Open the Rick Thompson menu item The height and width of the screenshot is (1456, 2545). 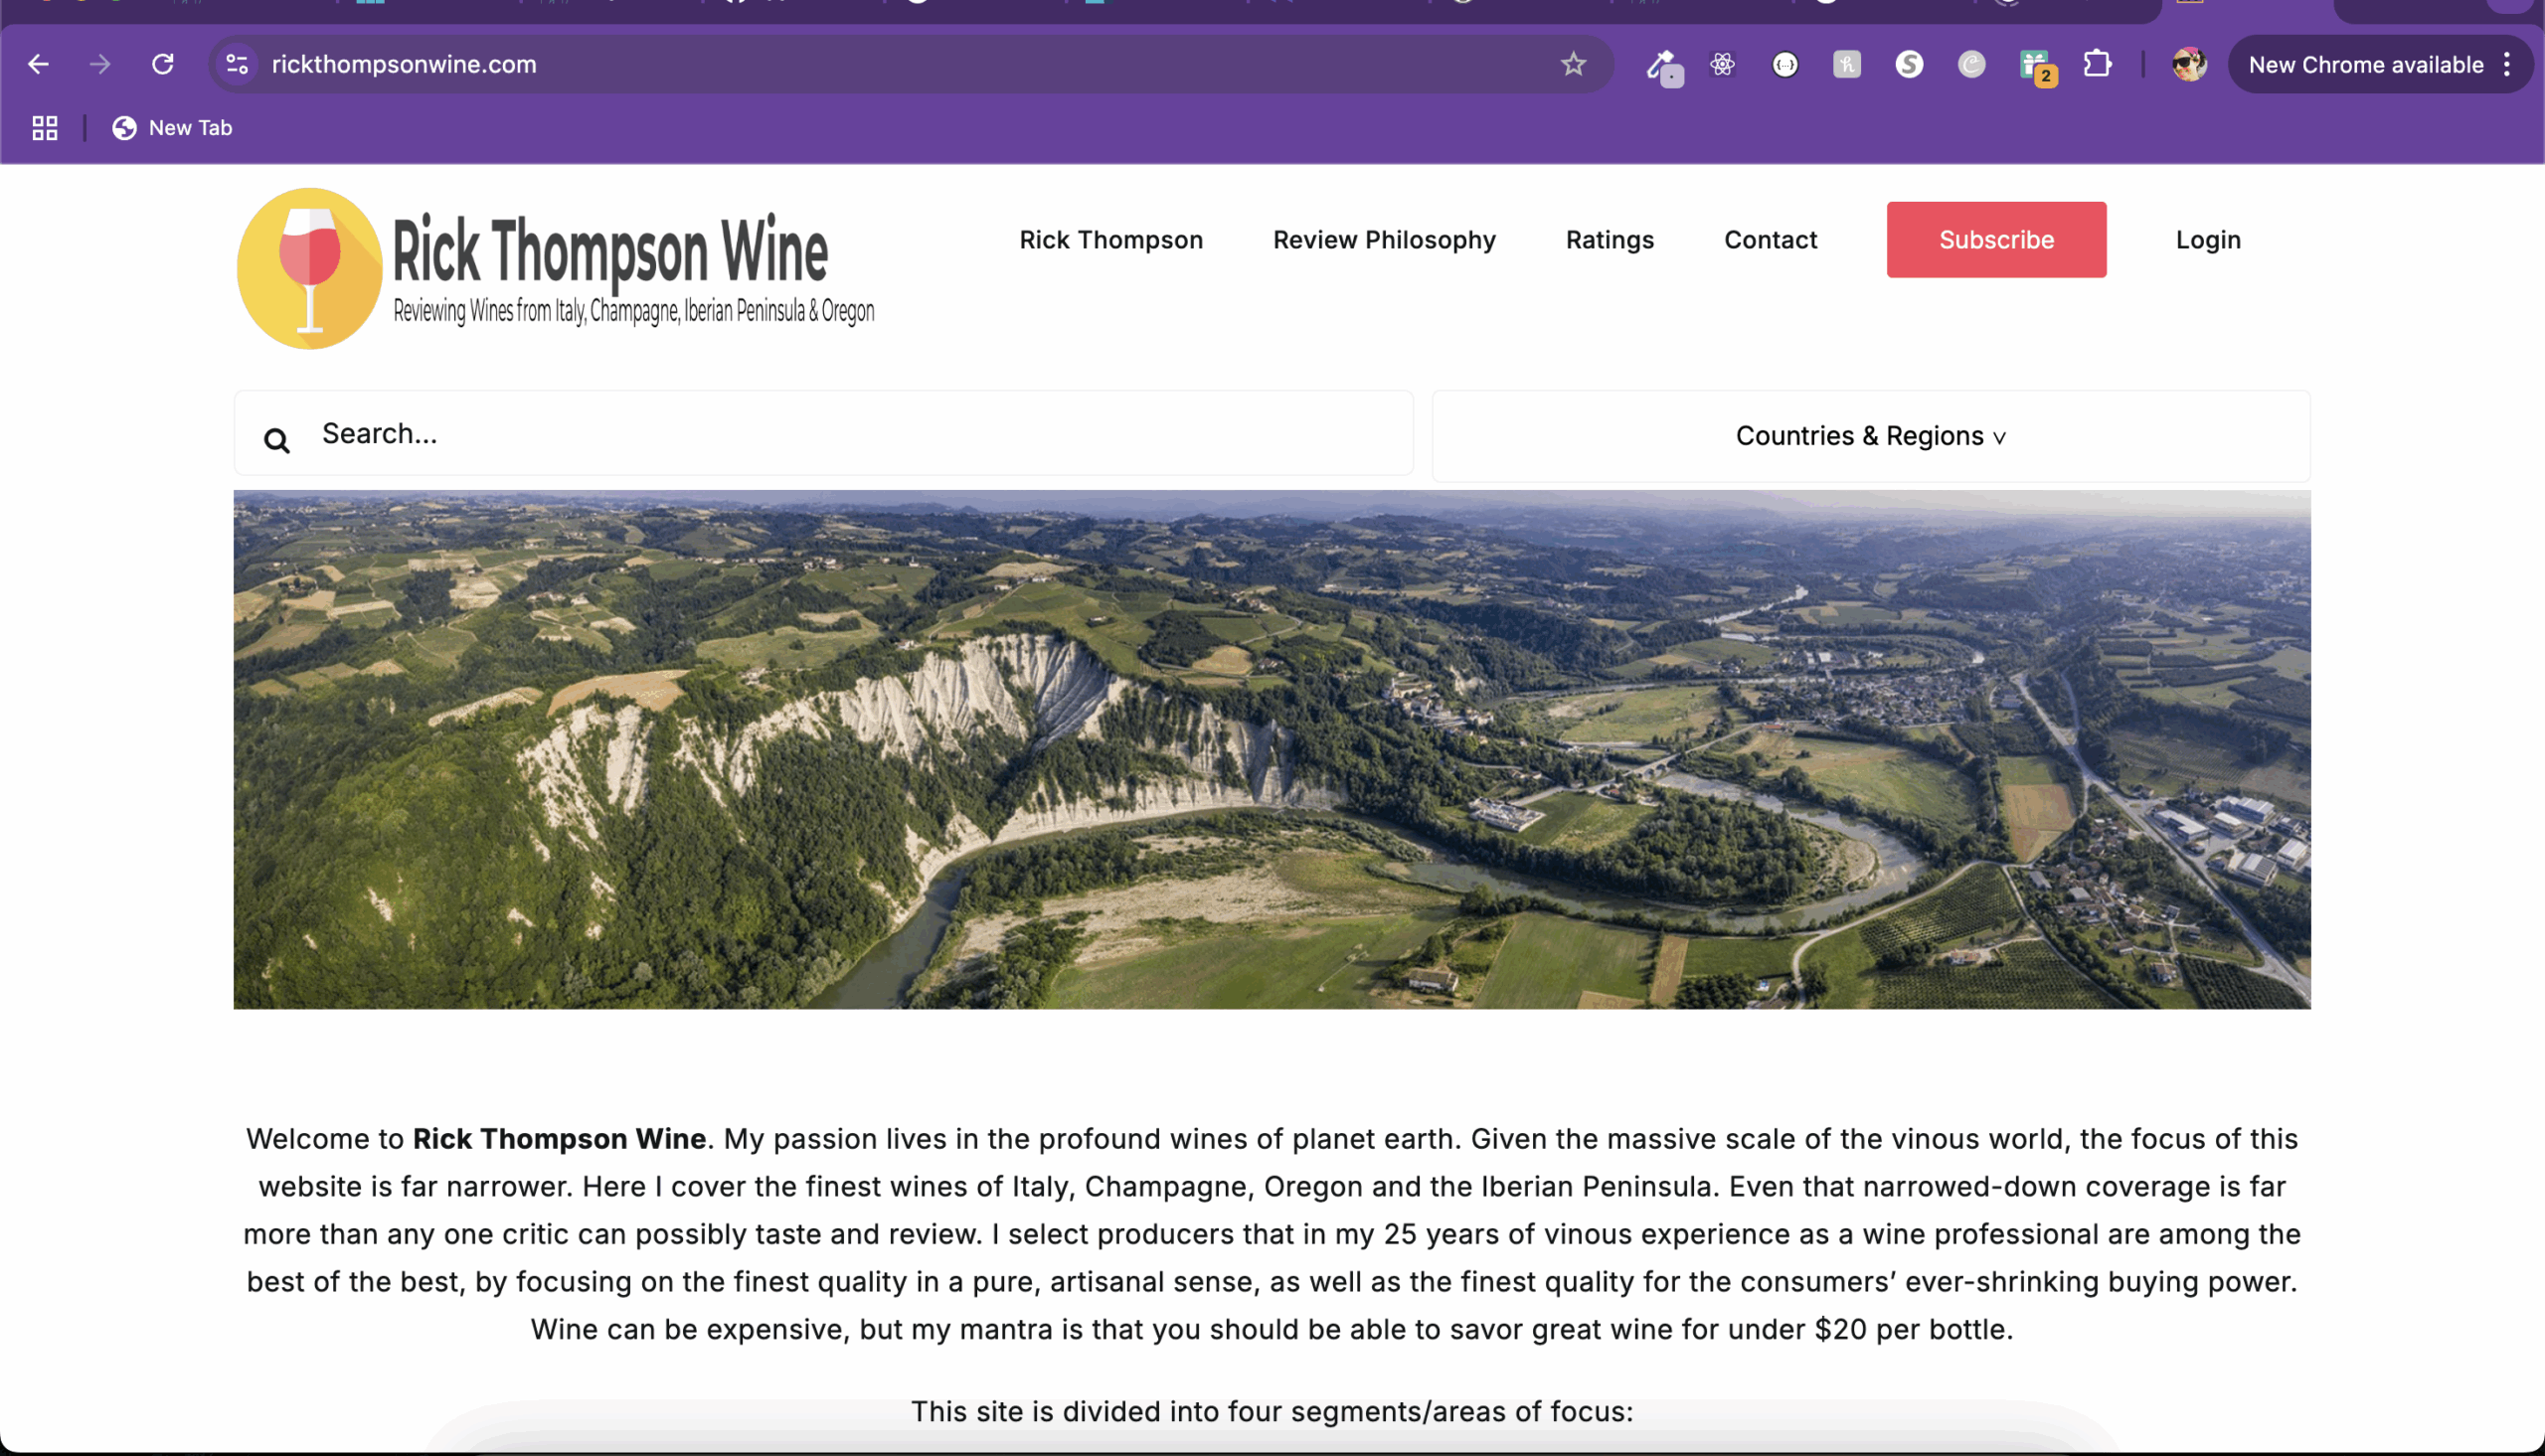tap(1111, 240)
